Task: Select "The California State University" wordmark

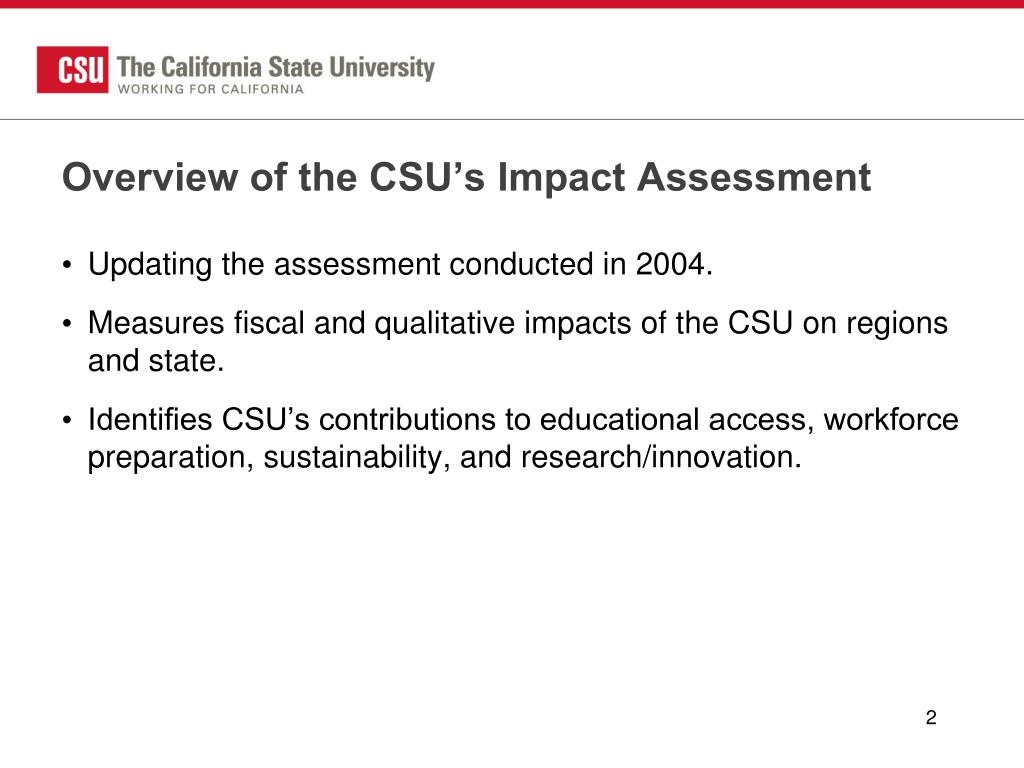Action: click(276, 67)
